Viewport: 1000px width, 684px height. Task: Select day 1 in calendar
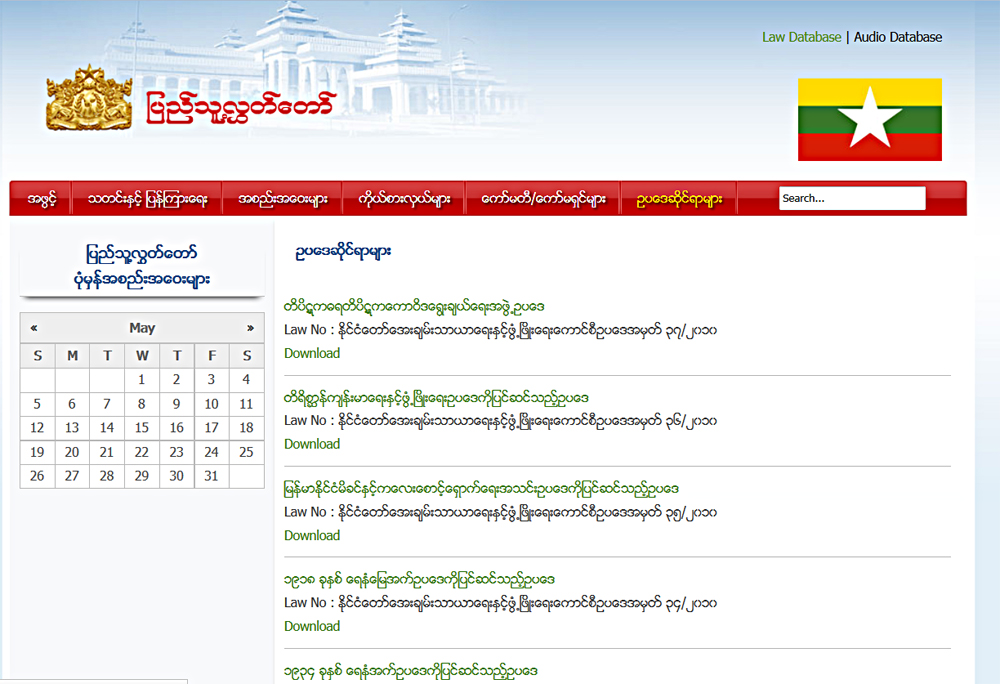coord(142,379)
